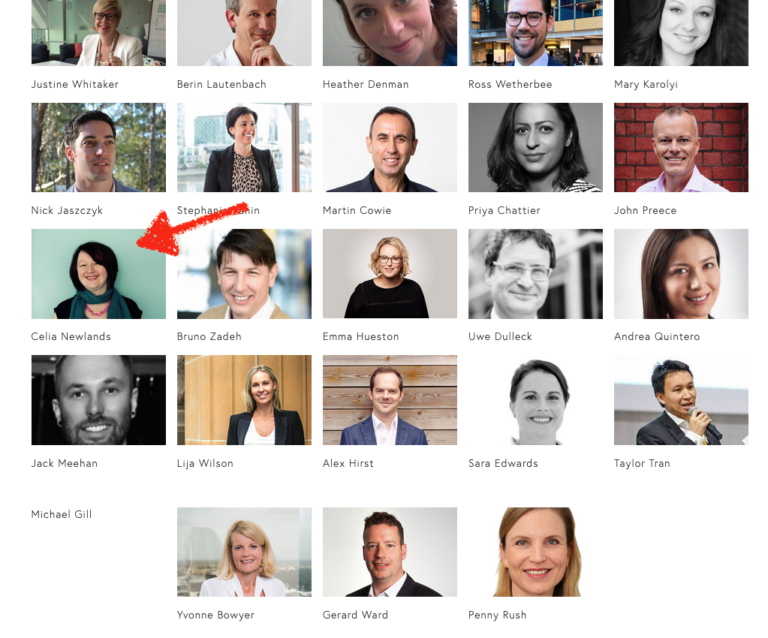Click Andrea Quintero's portrait

(x=681, y=274)
